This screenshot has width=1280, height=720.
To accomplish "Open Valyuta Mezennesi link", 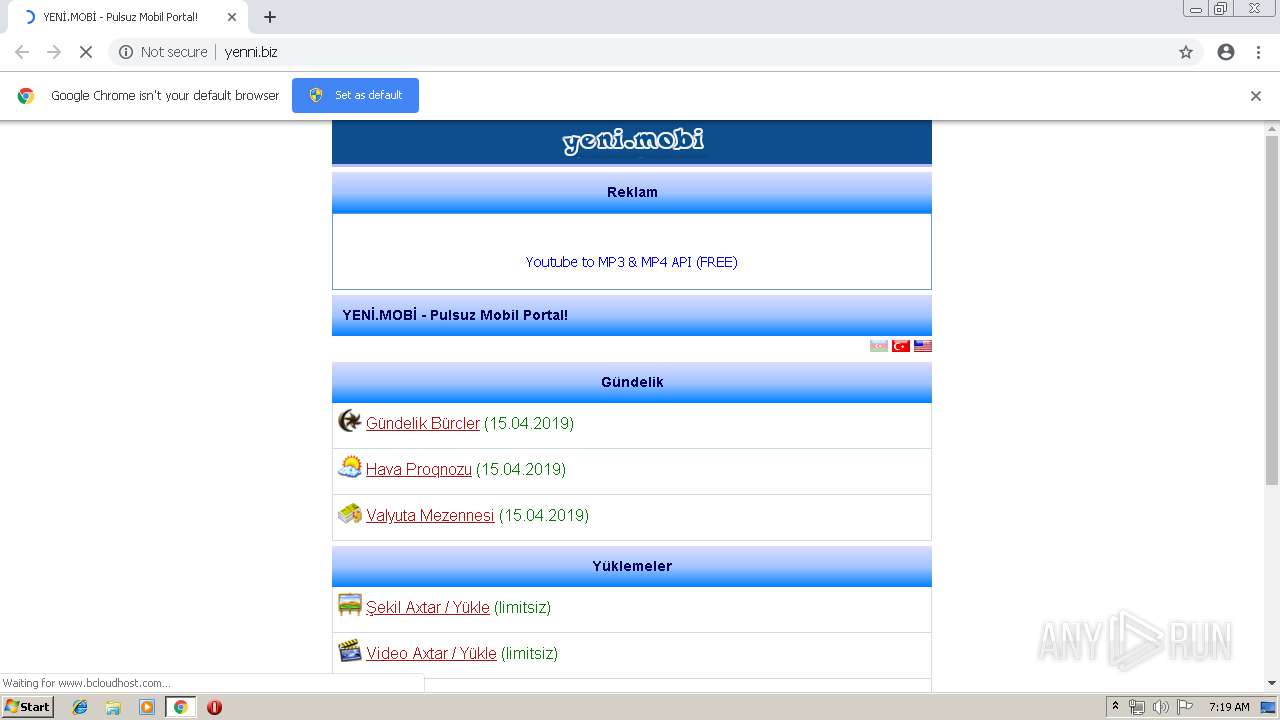I will 430,515.
